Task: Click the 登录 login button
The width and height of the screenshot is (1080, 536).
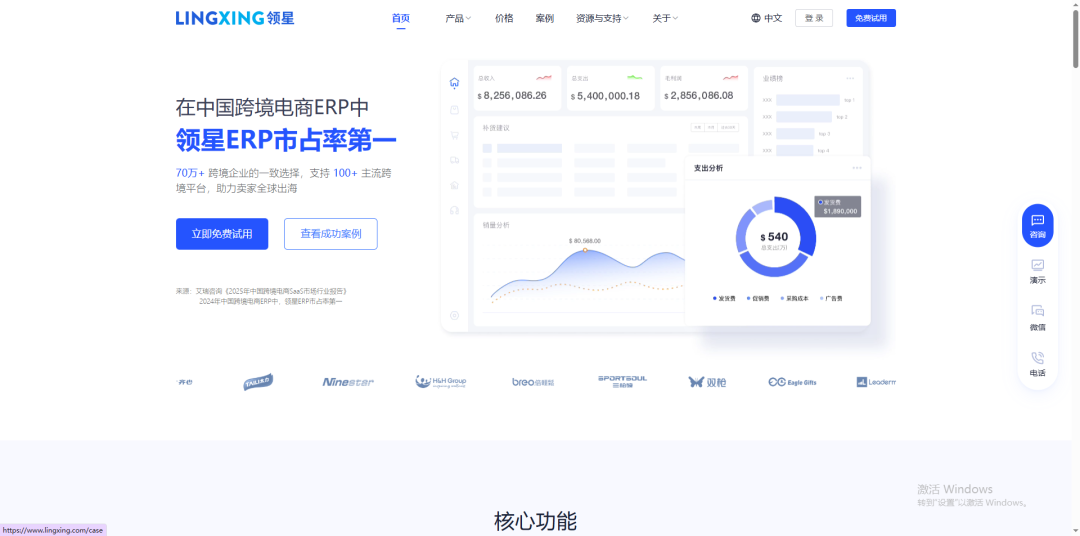Action: coord(814,18)
